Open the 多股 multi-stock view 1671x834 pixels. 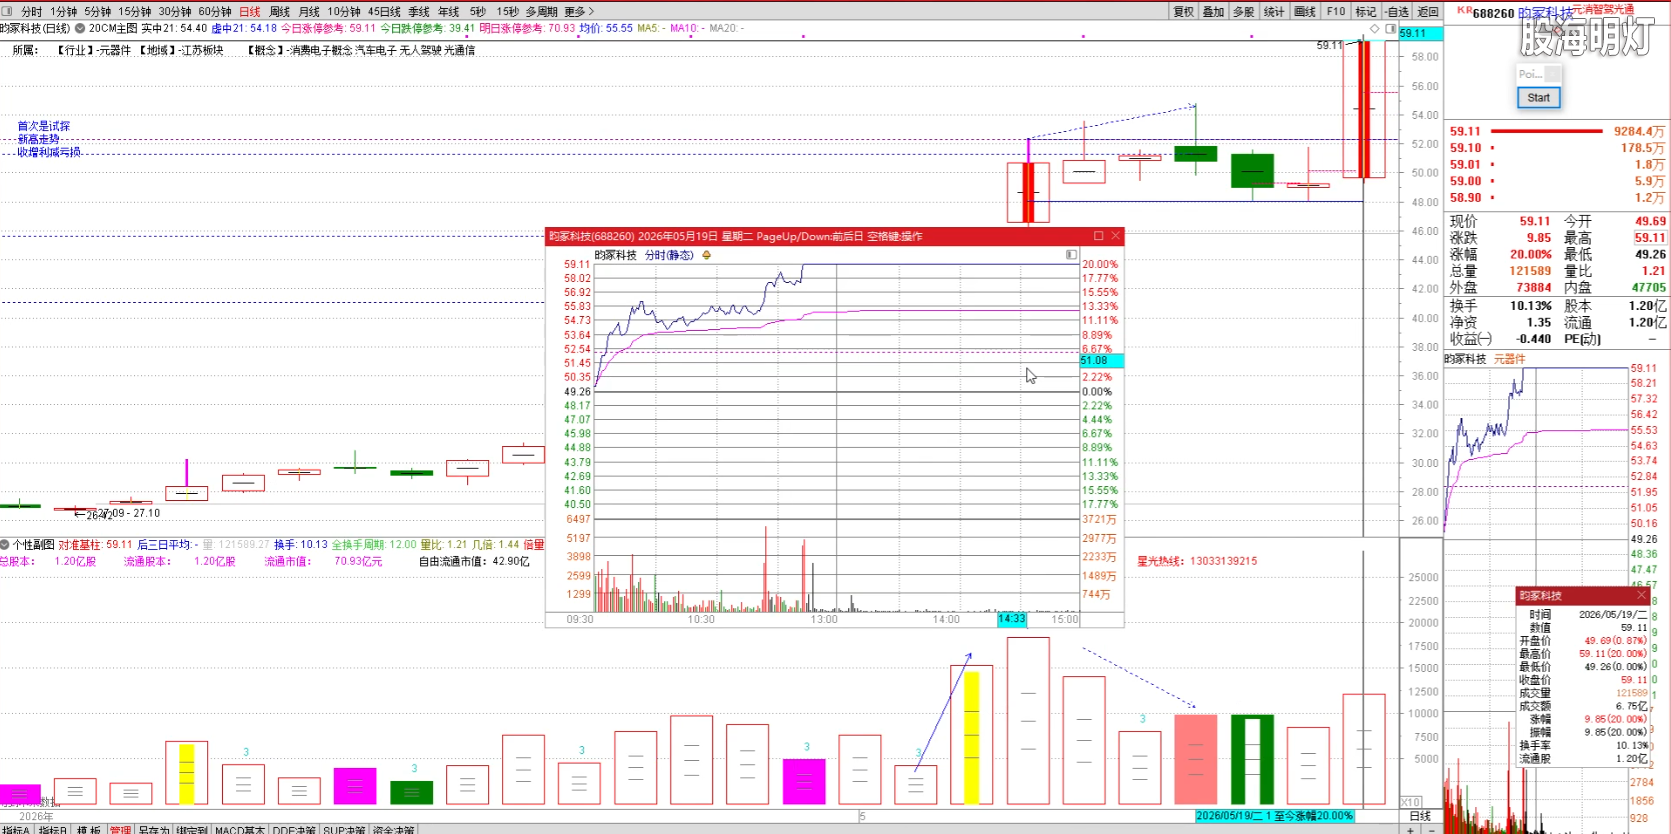click(1244, 12)
